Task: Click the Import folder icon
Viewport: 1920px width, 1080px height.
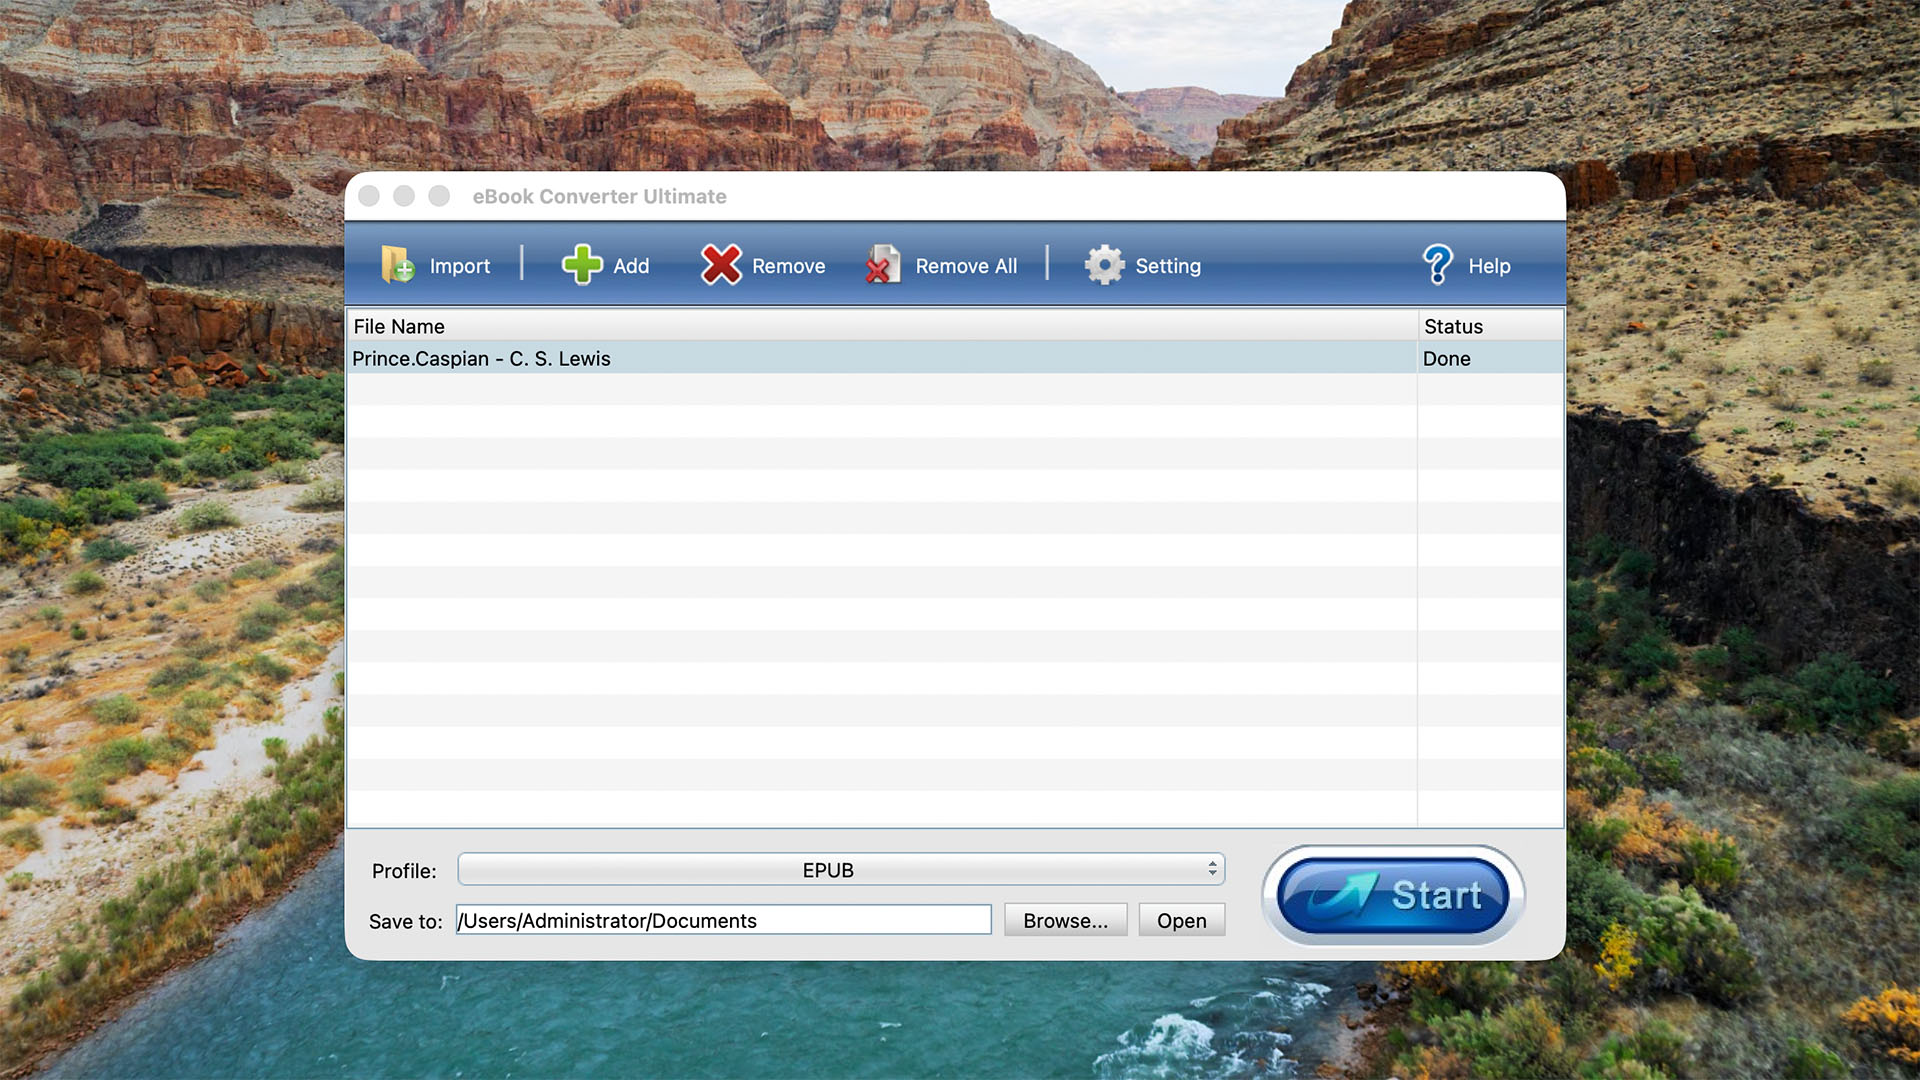Action: click(x=398, y=265)
